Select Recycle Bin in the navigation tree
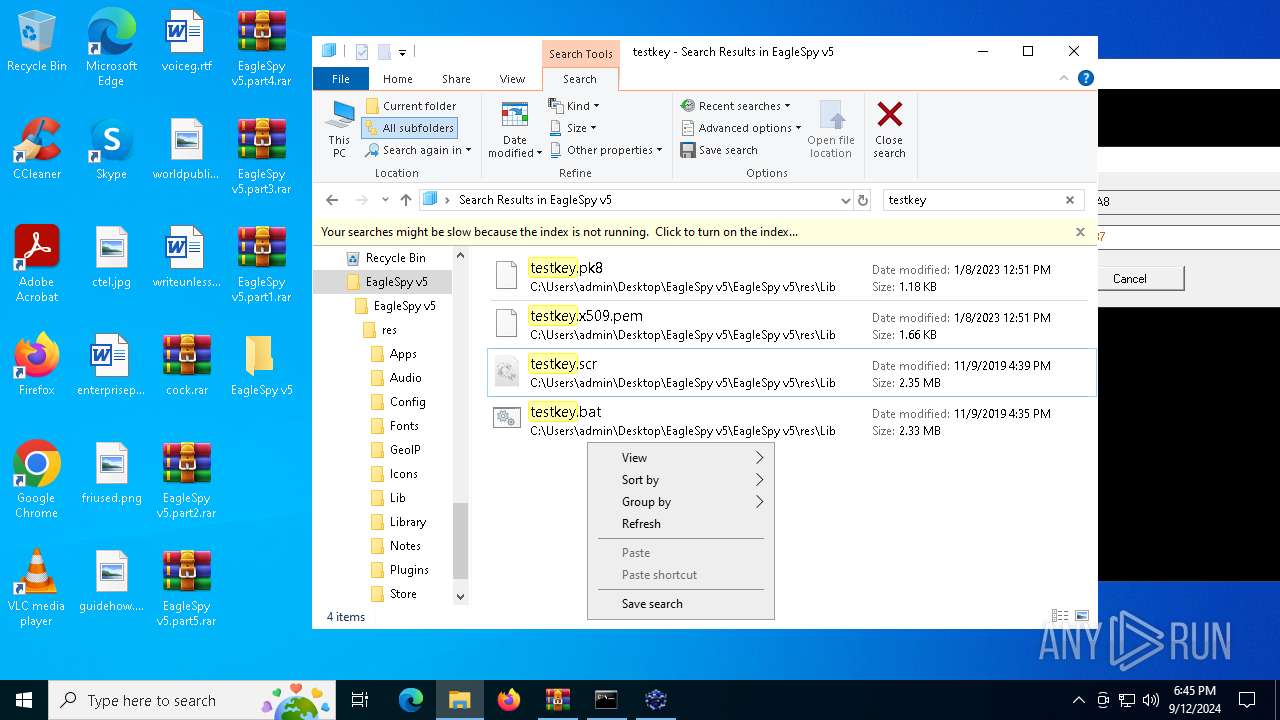Screen dimensions: 1280x720 pyautogui.click(x=385, y=258)
